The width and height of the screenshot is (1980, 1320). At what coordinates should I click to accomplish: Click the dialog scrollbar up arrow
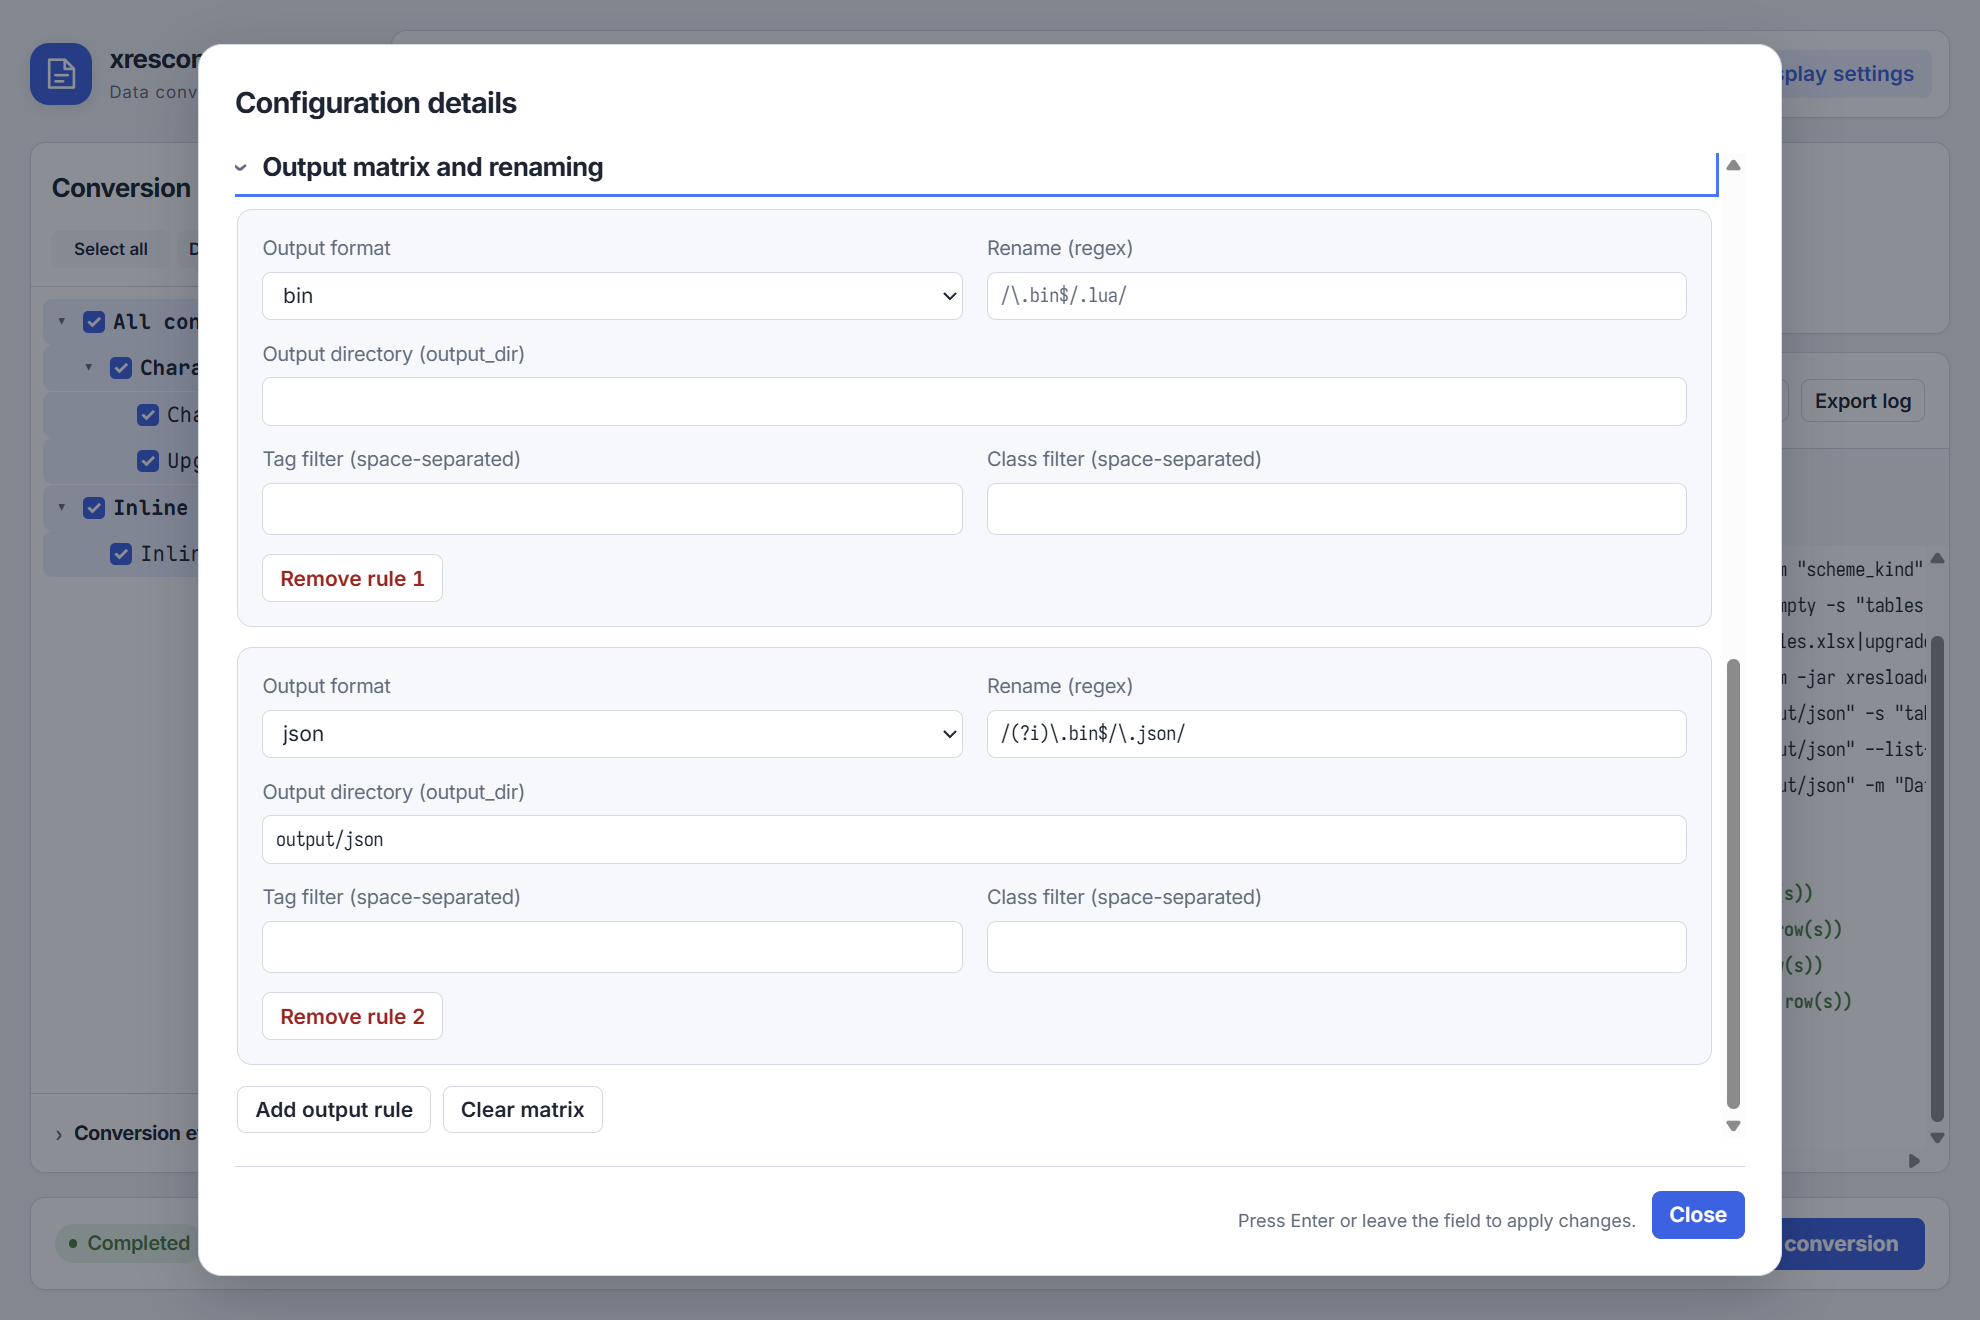pyautogui.click(x=1733, y=165)
